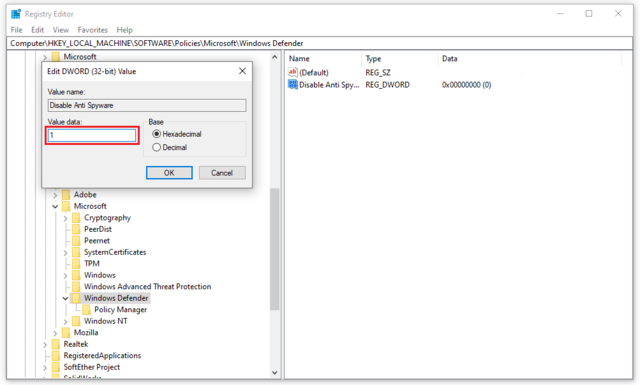This screenshot has width=640, height=385.
Task: Select the Policy Manager folder icon
Action: point(87,309)
